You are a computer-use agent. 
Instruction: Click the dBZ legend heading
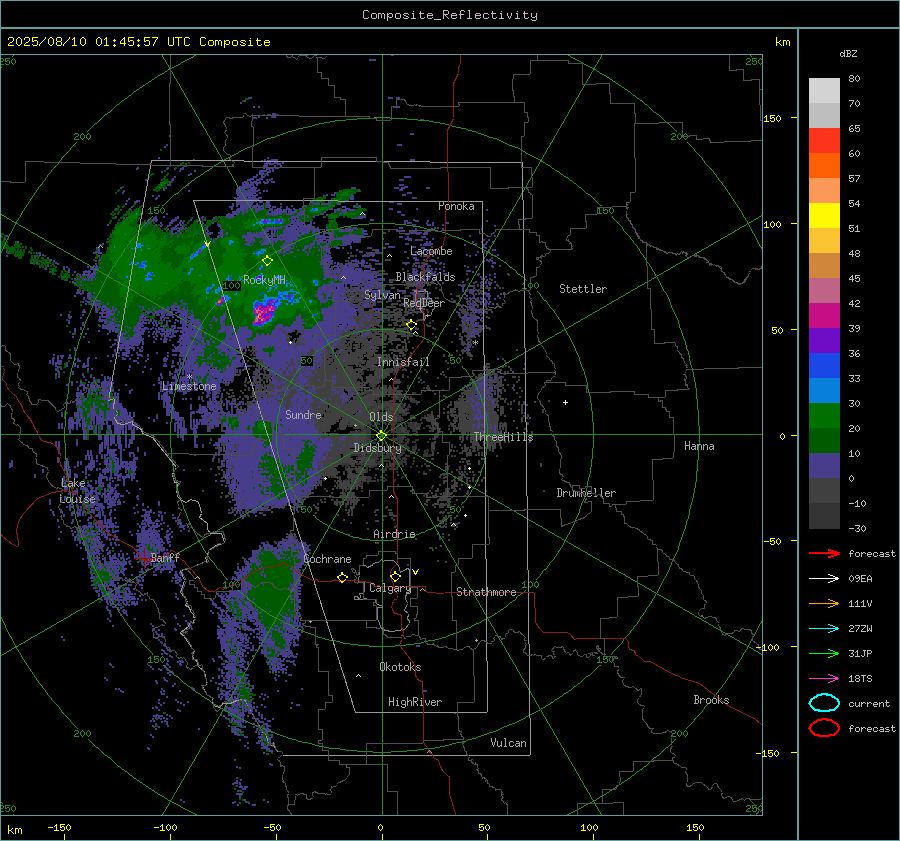point(848,53)
